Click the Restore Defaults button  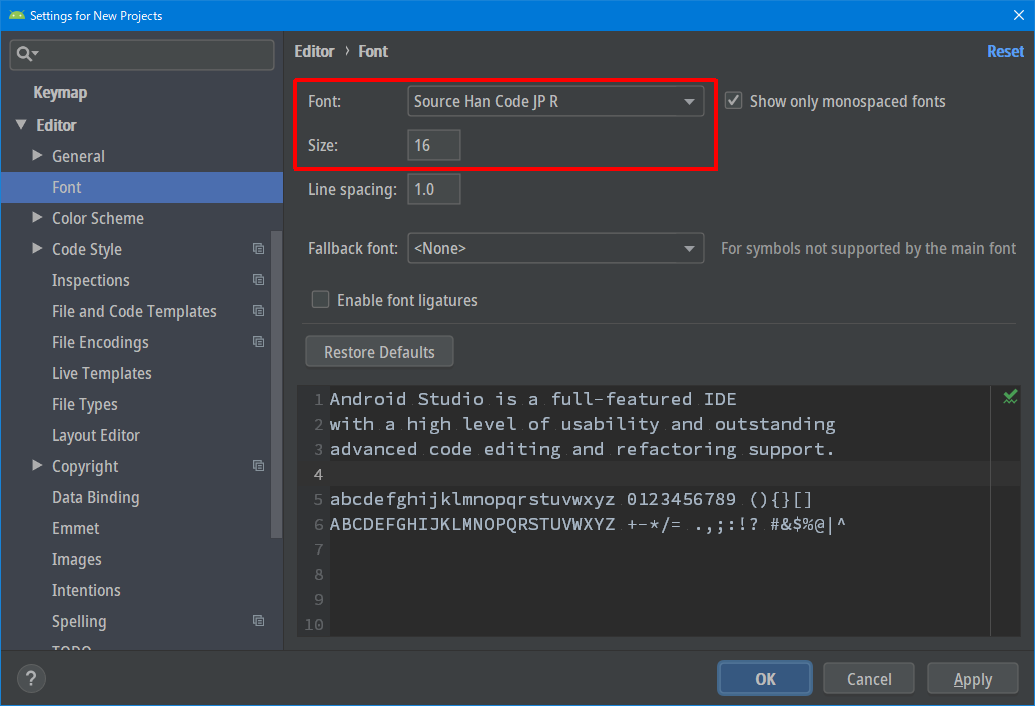pos(379,352)
